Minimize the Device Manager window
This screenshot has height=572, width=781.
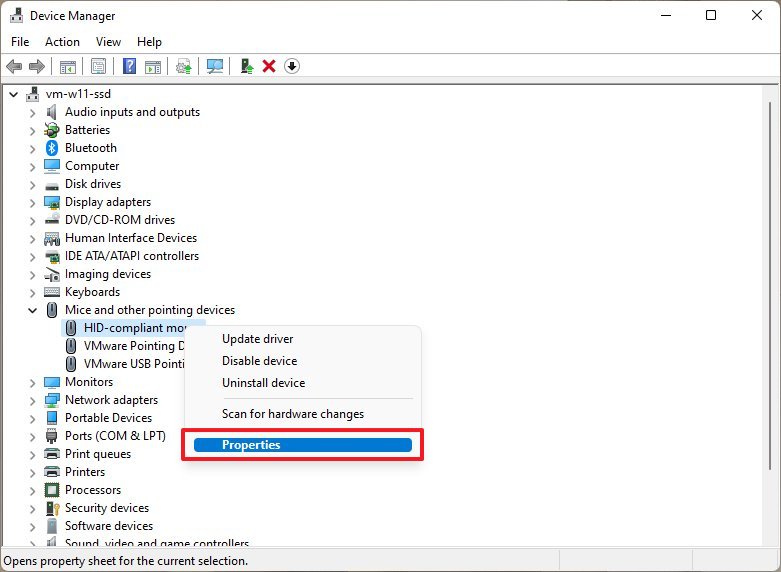point(666,15)
